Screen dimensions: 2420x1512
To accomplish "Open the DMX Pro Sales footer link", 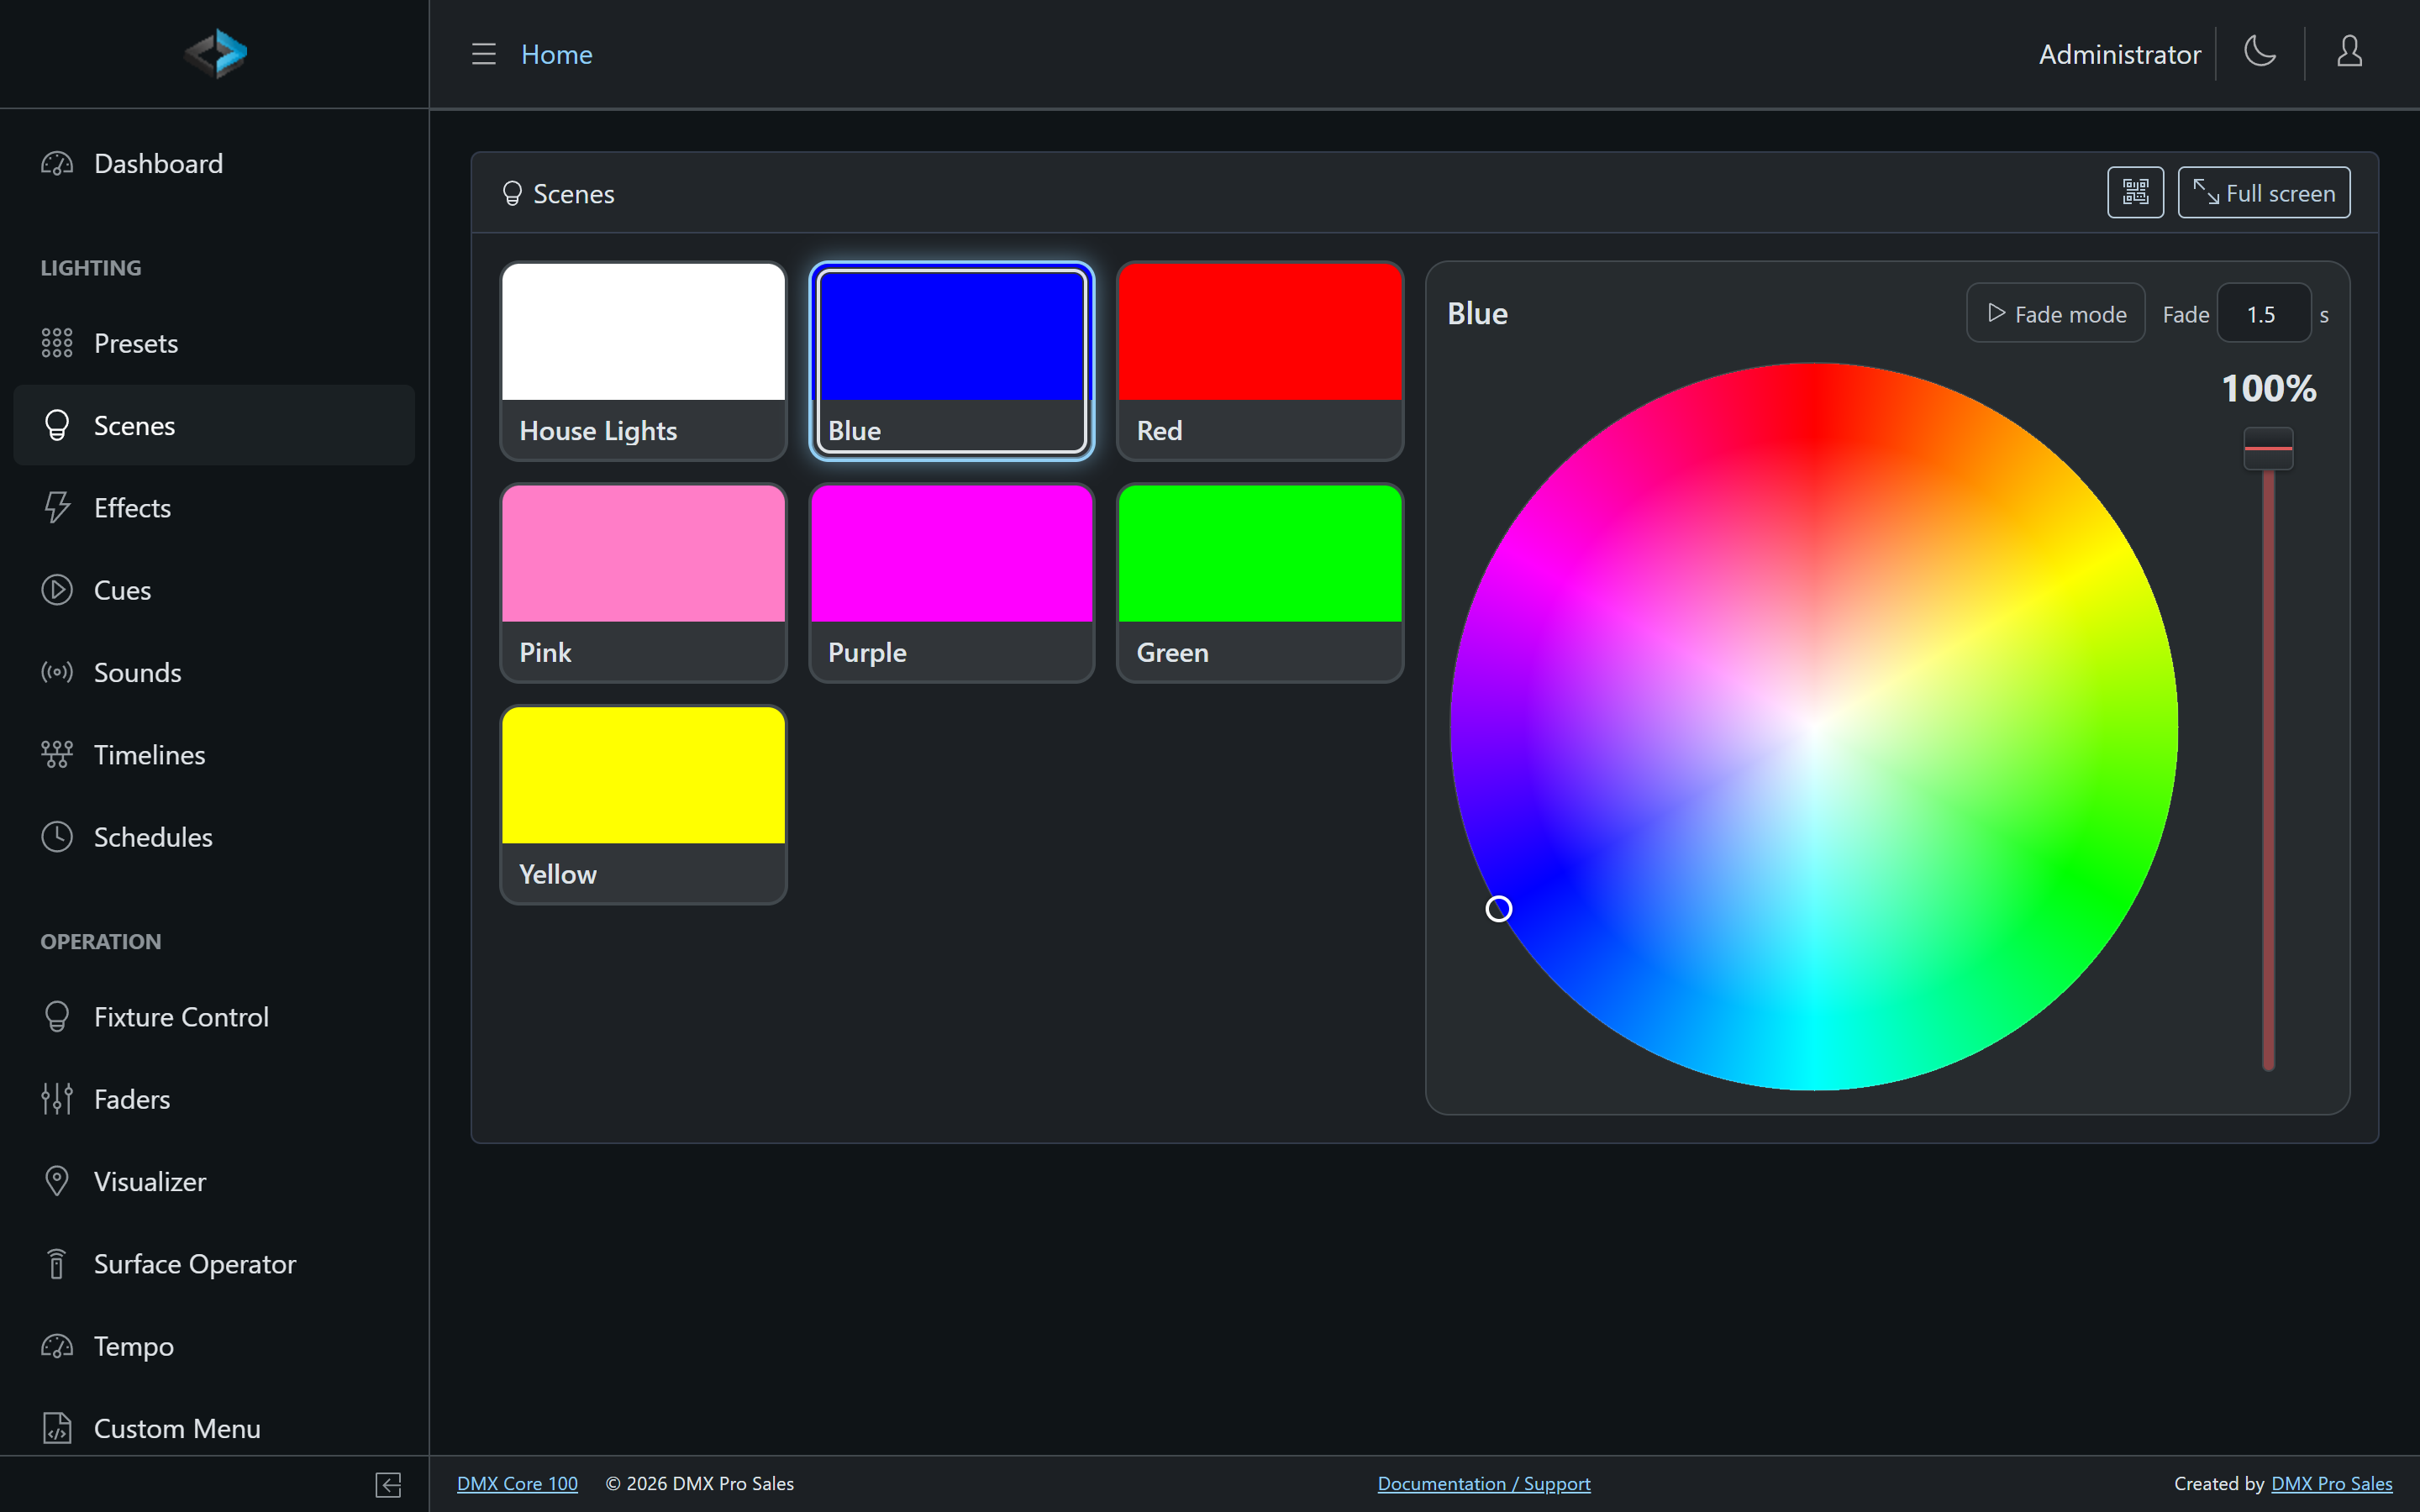I will [x=2332, y=1484].
